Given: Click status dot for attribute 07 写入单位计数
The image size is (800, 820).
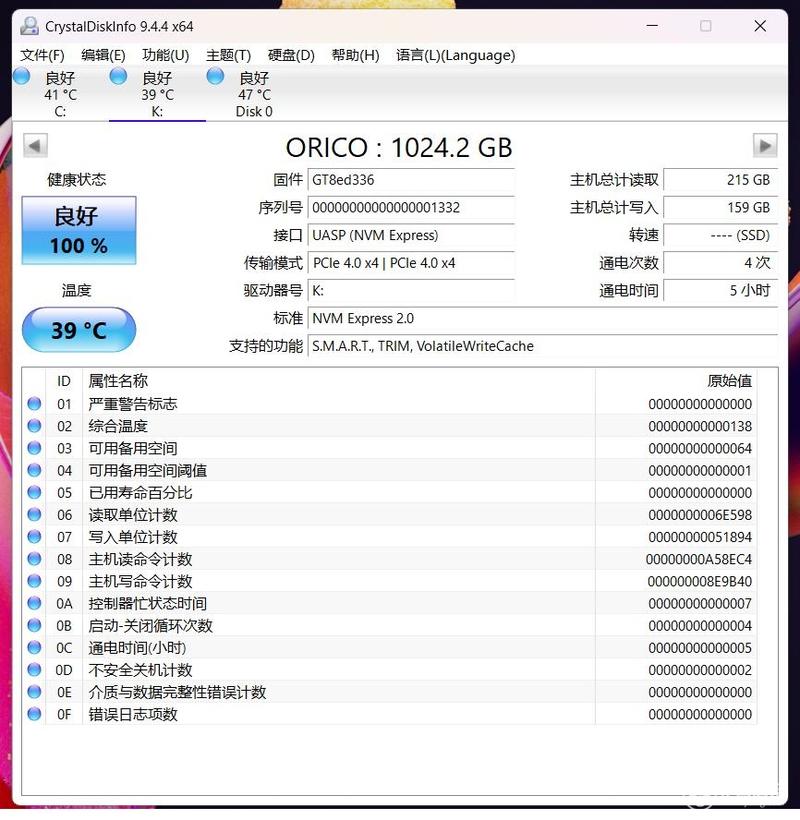Looking at the screenshot, I should (x=35, y=537).
